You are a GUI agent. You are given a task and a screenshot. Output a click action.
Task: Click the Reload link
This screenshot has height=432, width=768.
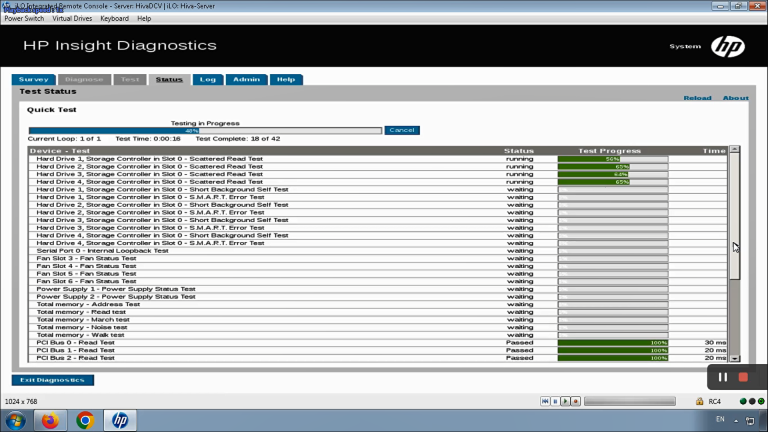(697, 98)
